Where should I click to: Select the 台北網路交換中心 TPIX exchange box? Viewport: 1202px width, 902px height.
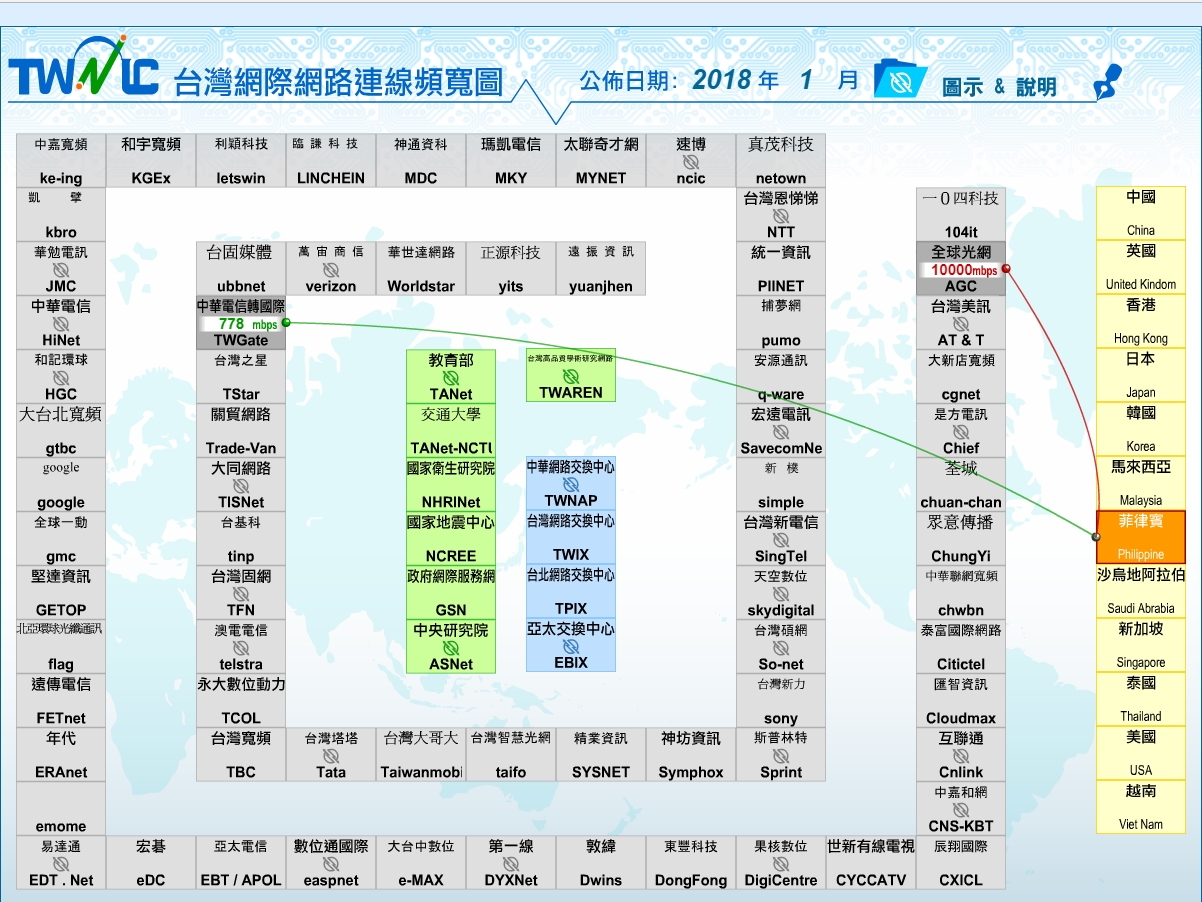pos(571,591)
